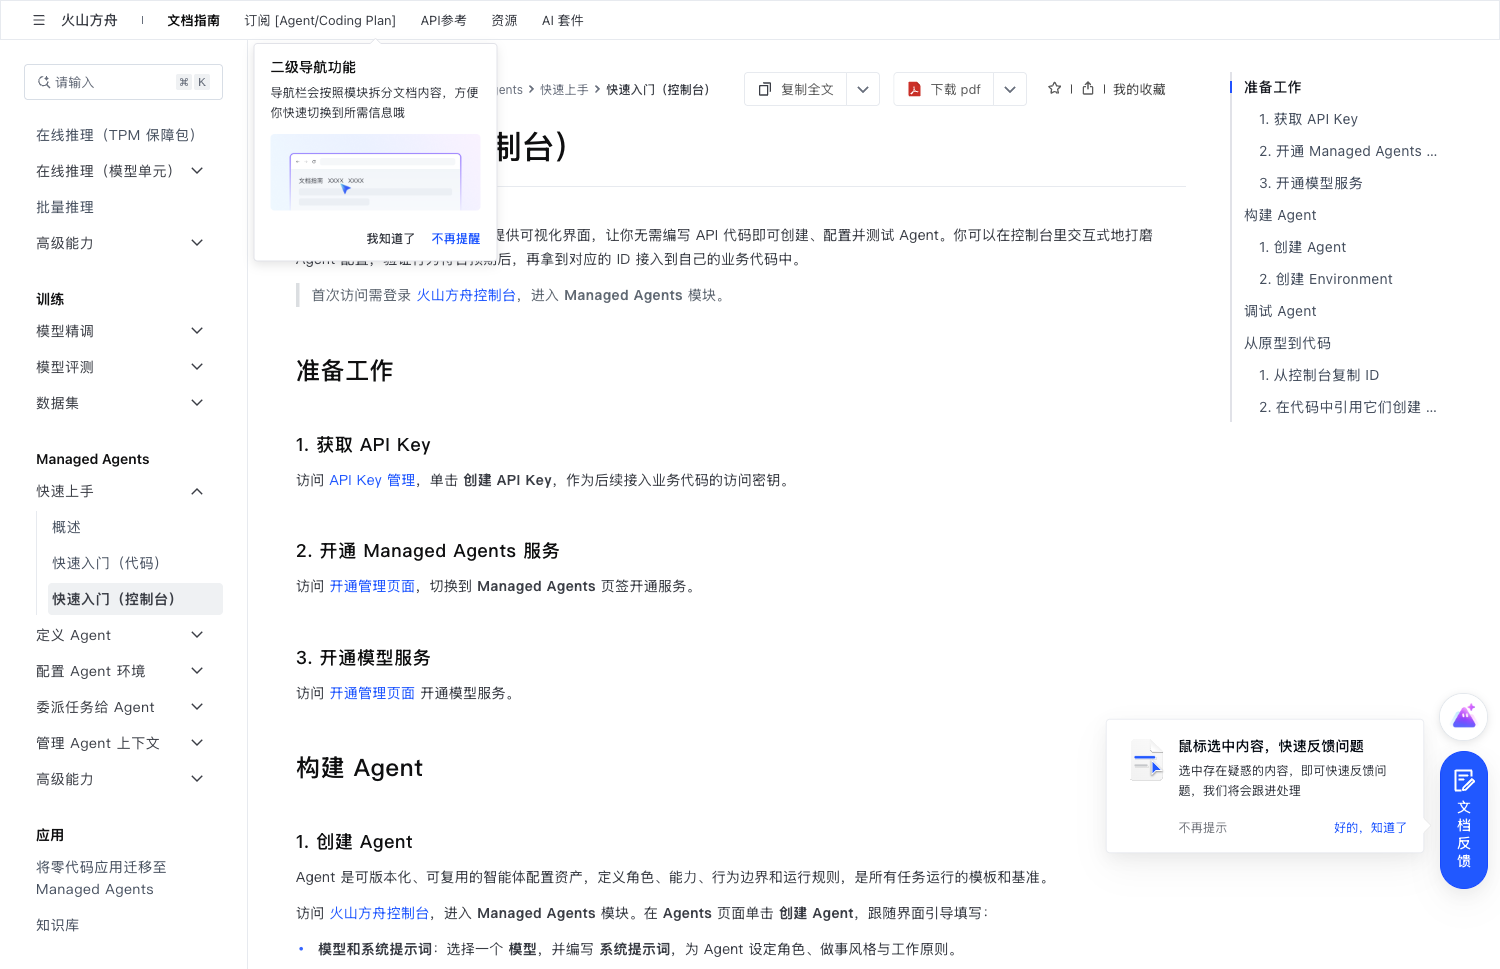
Task: Open 我的收藏 in the toolbar
Action: [1139, 89]
